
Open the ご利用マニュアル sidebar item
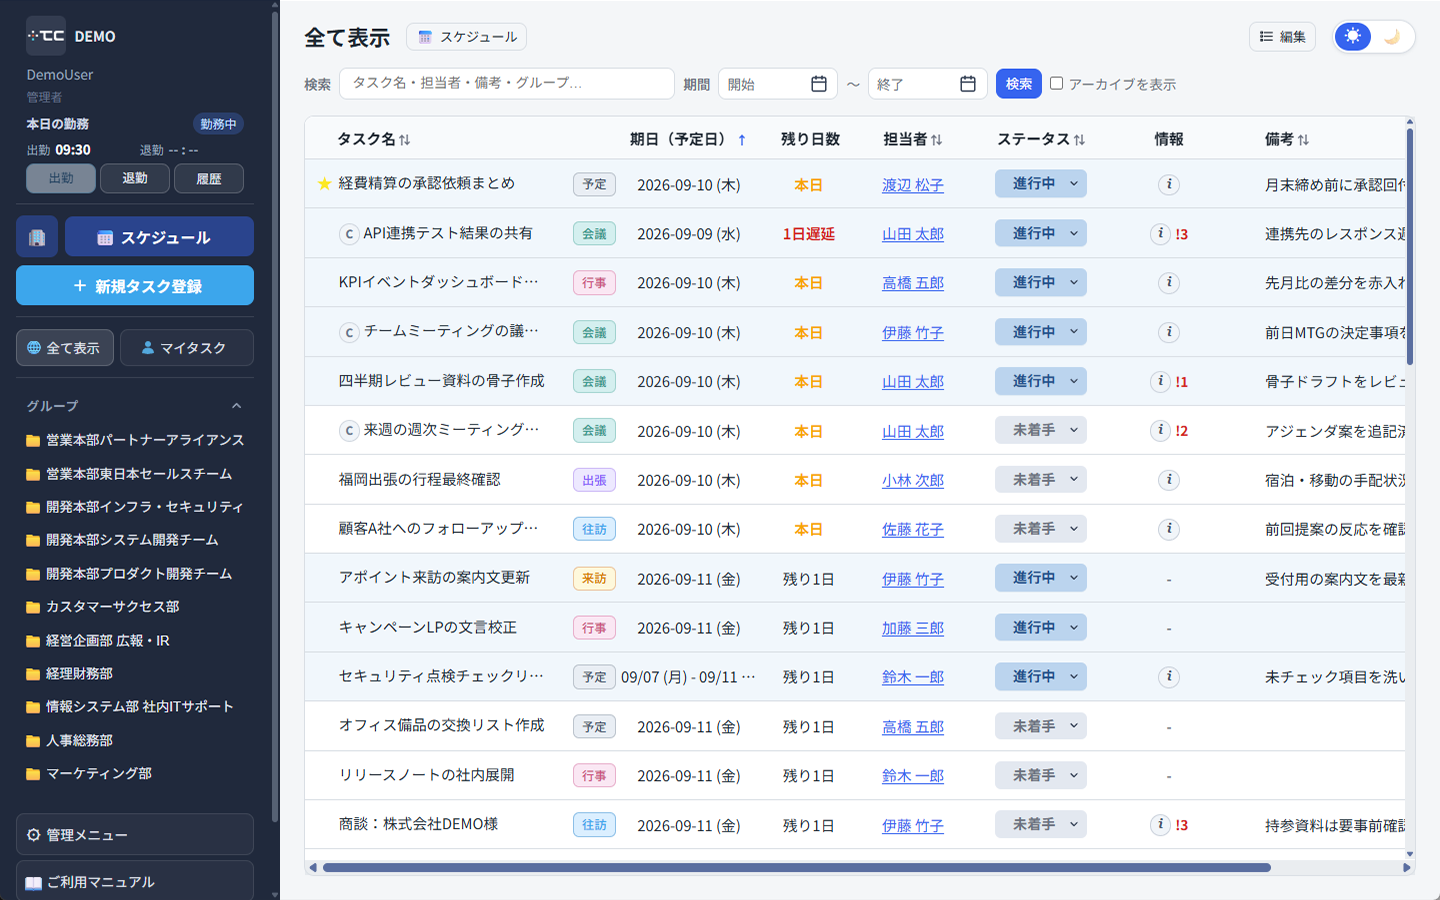pyautogui.click(x=135, y=880)
